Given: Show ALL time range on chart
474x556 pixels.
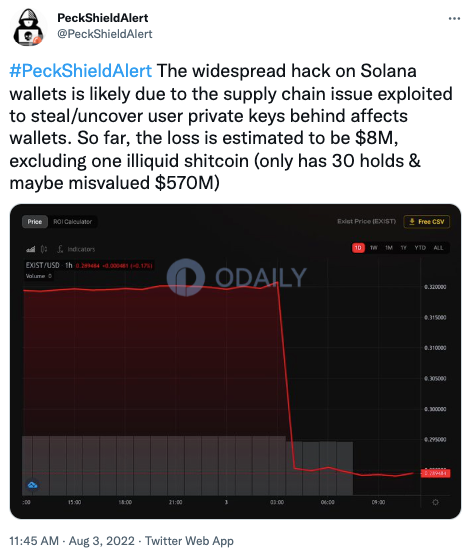Looking at the screenshot, I should pyautogui.click(x=438, y=248).
